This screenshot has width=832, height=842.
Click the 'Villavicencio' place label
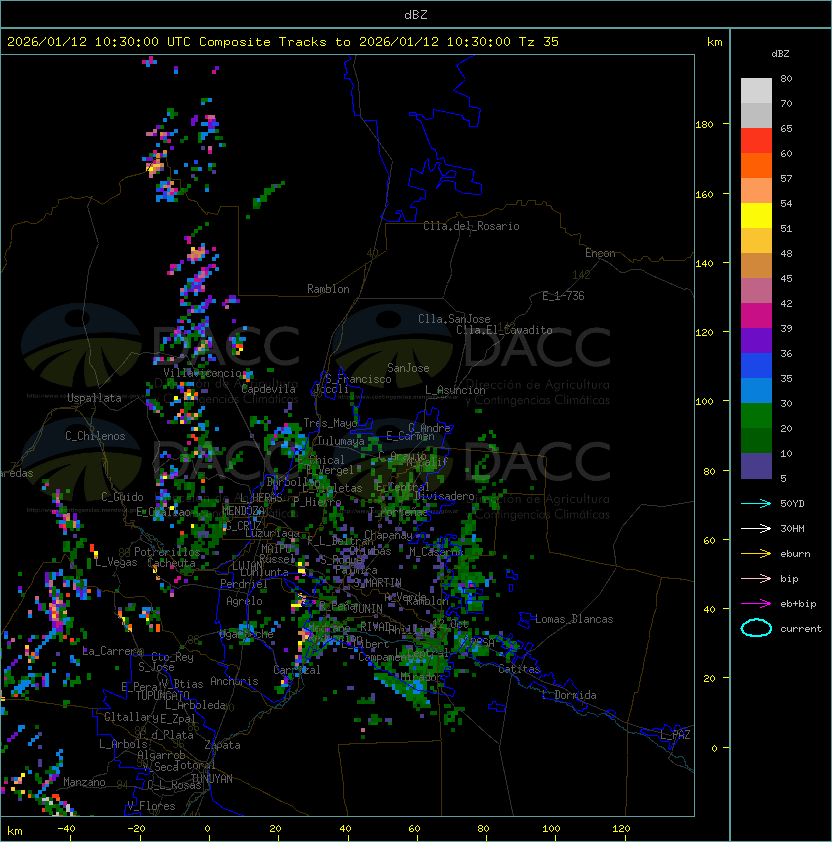pos(202,373)
